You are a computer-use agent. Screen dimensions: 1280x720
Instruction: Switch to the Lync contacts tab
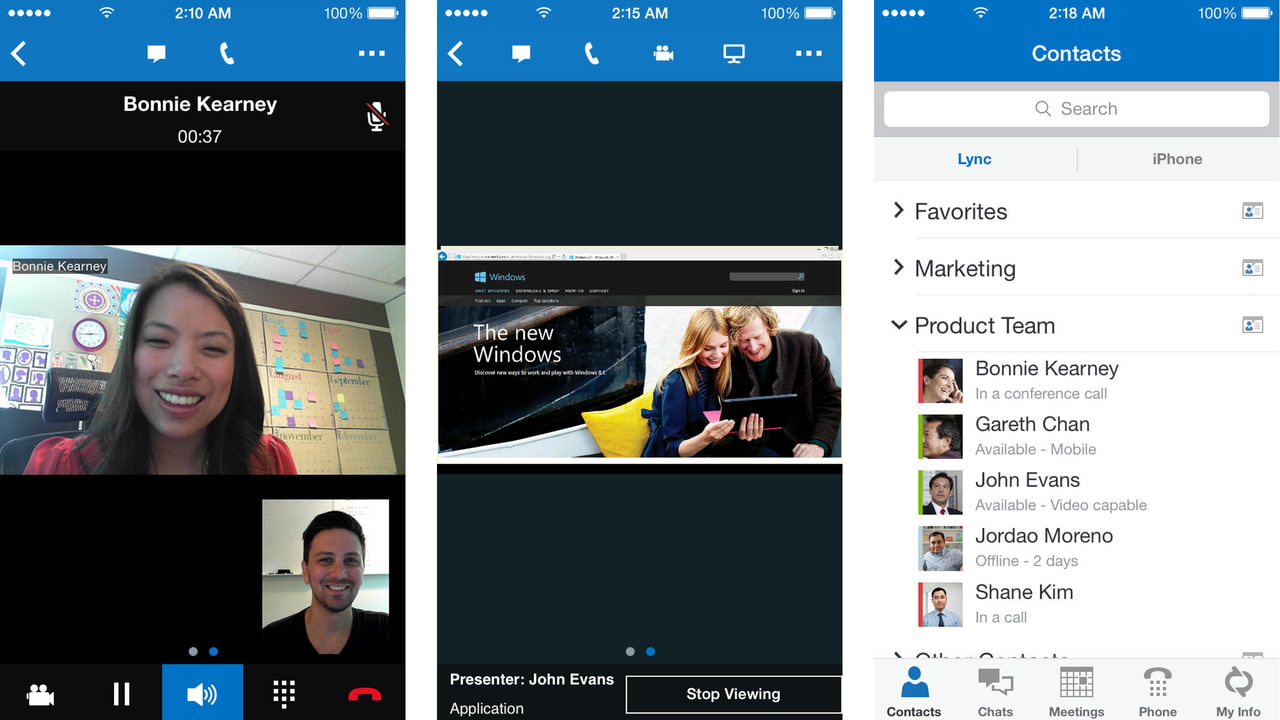coord(975,159)
